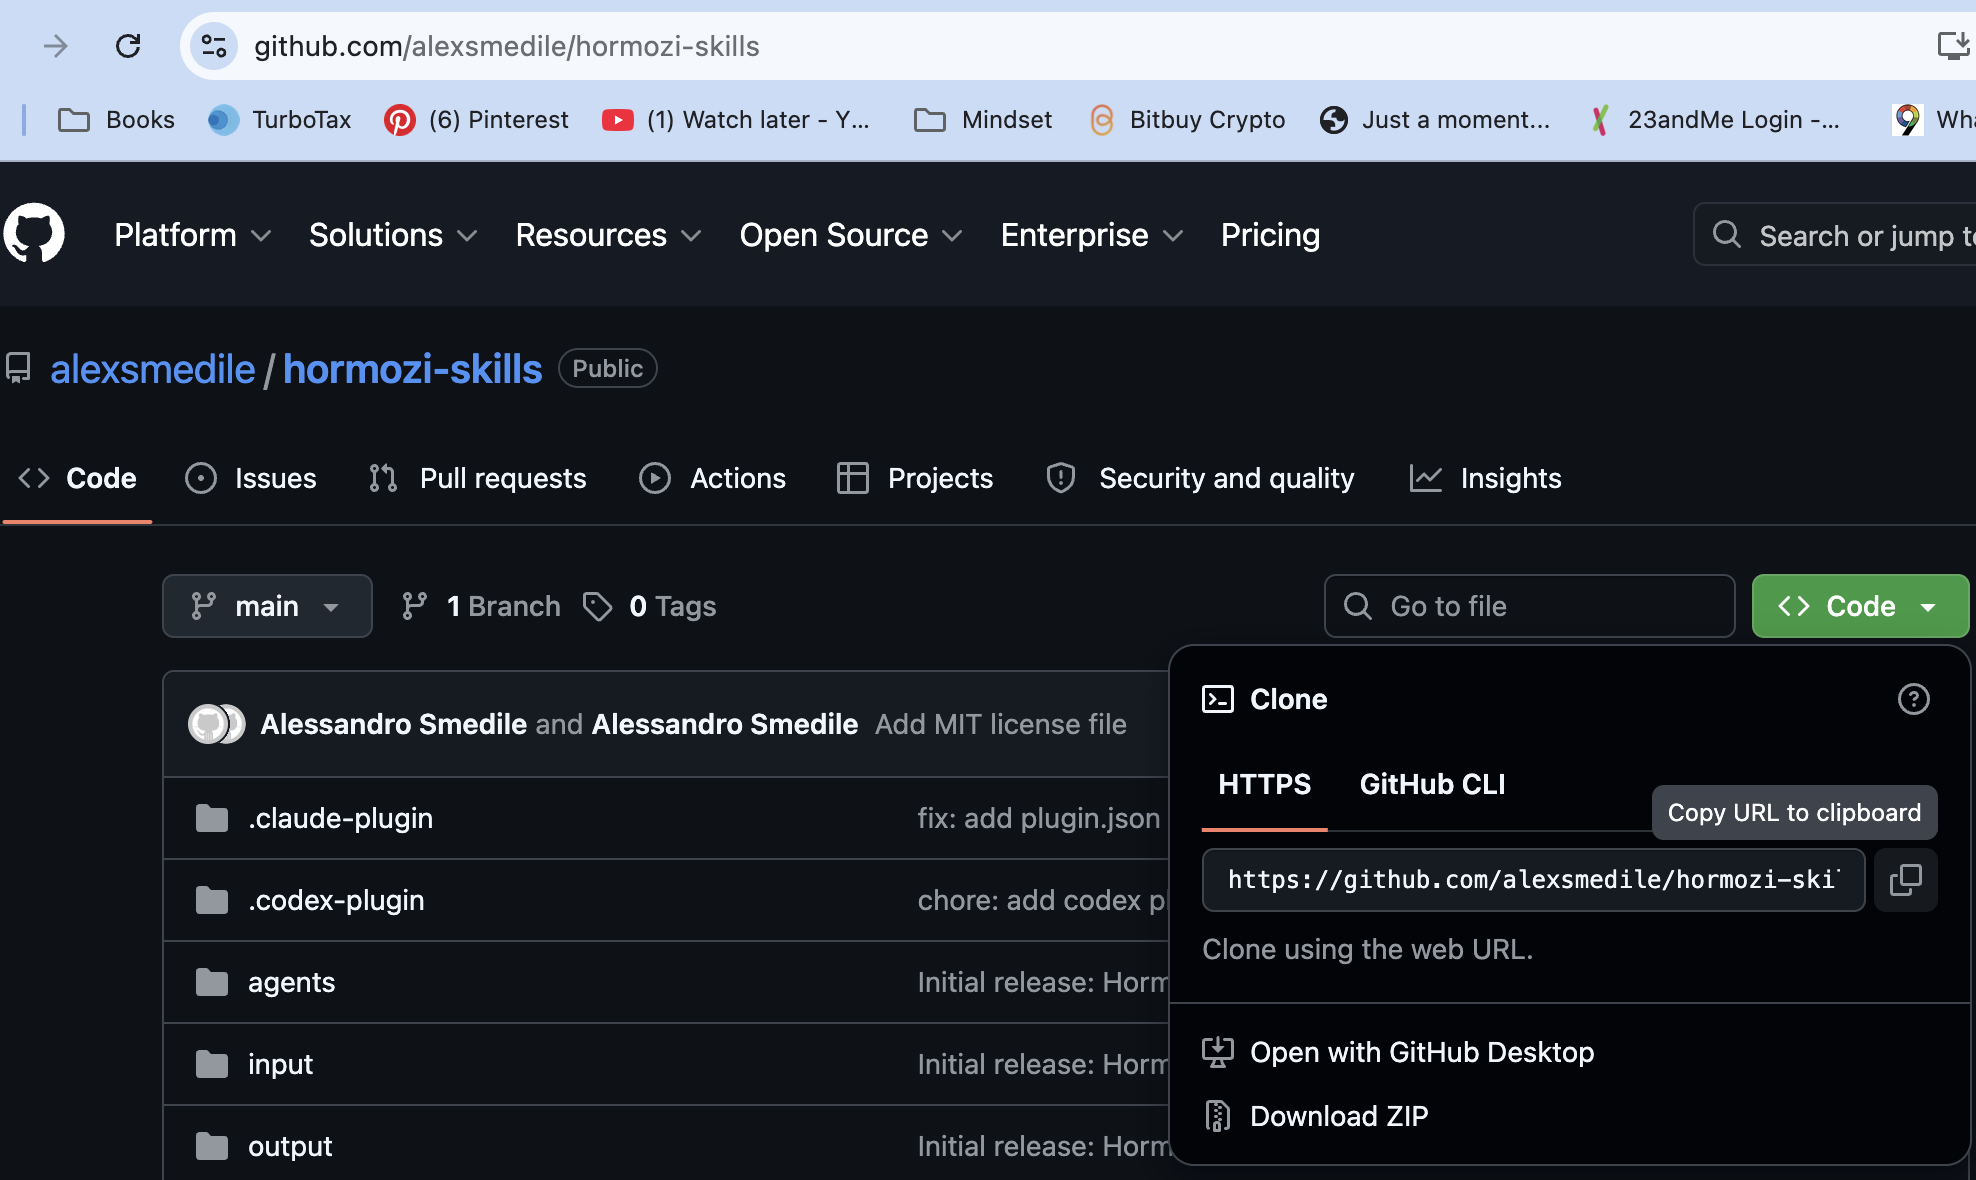The image size is (1976, 1180).
Task: Select the Code repository tab
Action: [x=77, y=478]
